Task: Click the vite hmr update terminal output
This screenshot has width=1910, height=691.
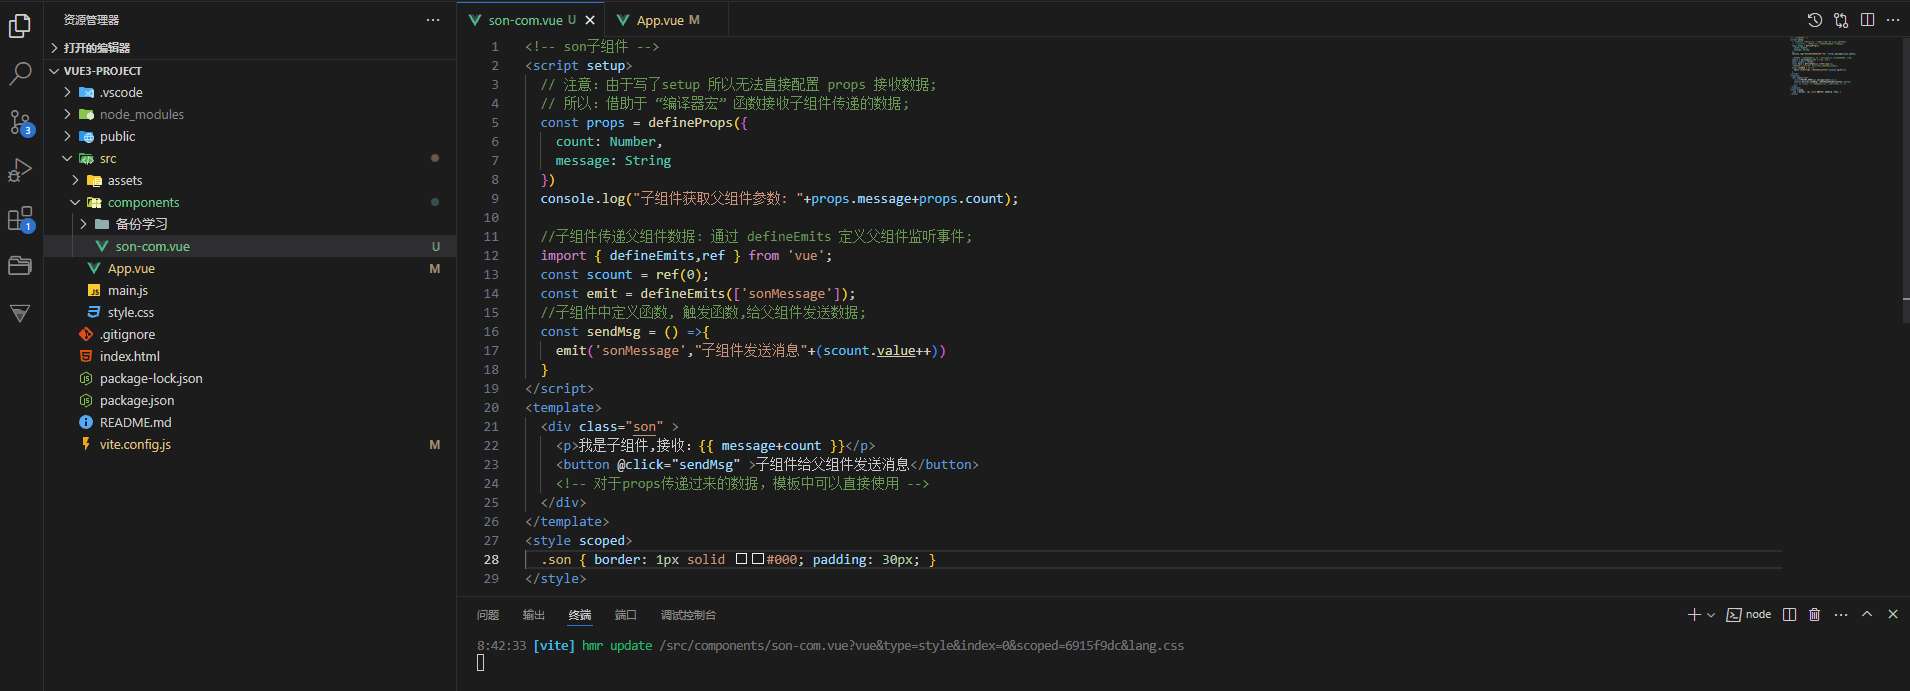Action: [830, 646]
